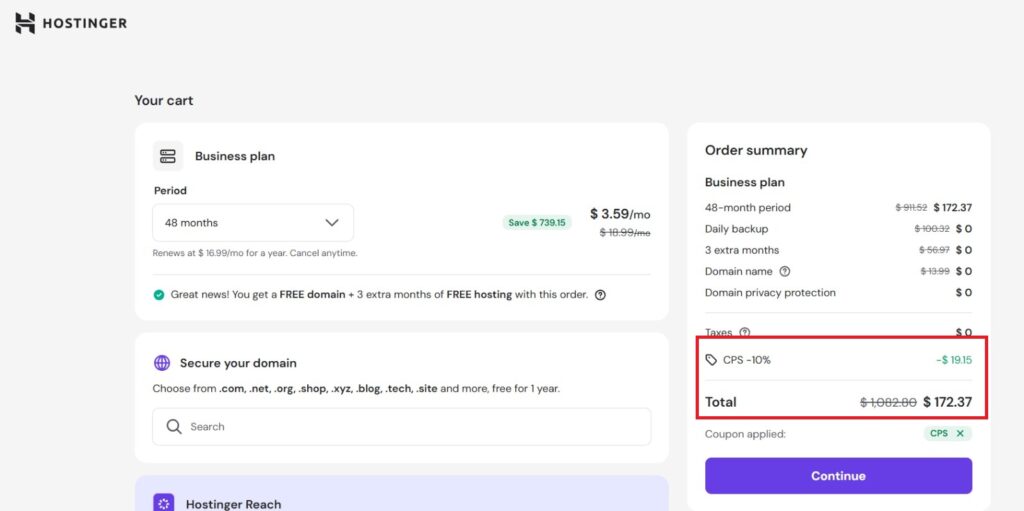This screenshot has width=1024, height=511.
Task: Click the 48-month period summary row label
Action: (x=748, y=208)
